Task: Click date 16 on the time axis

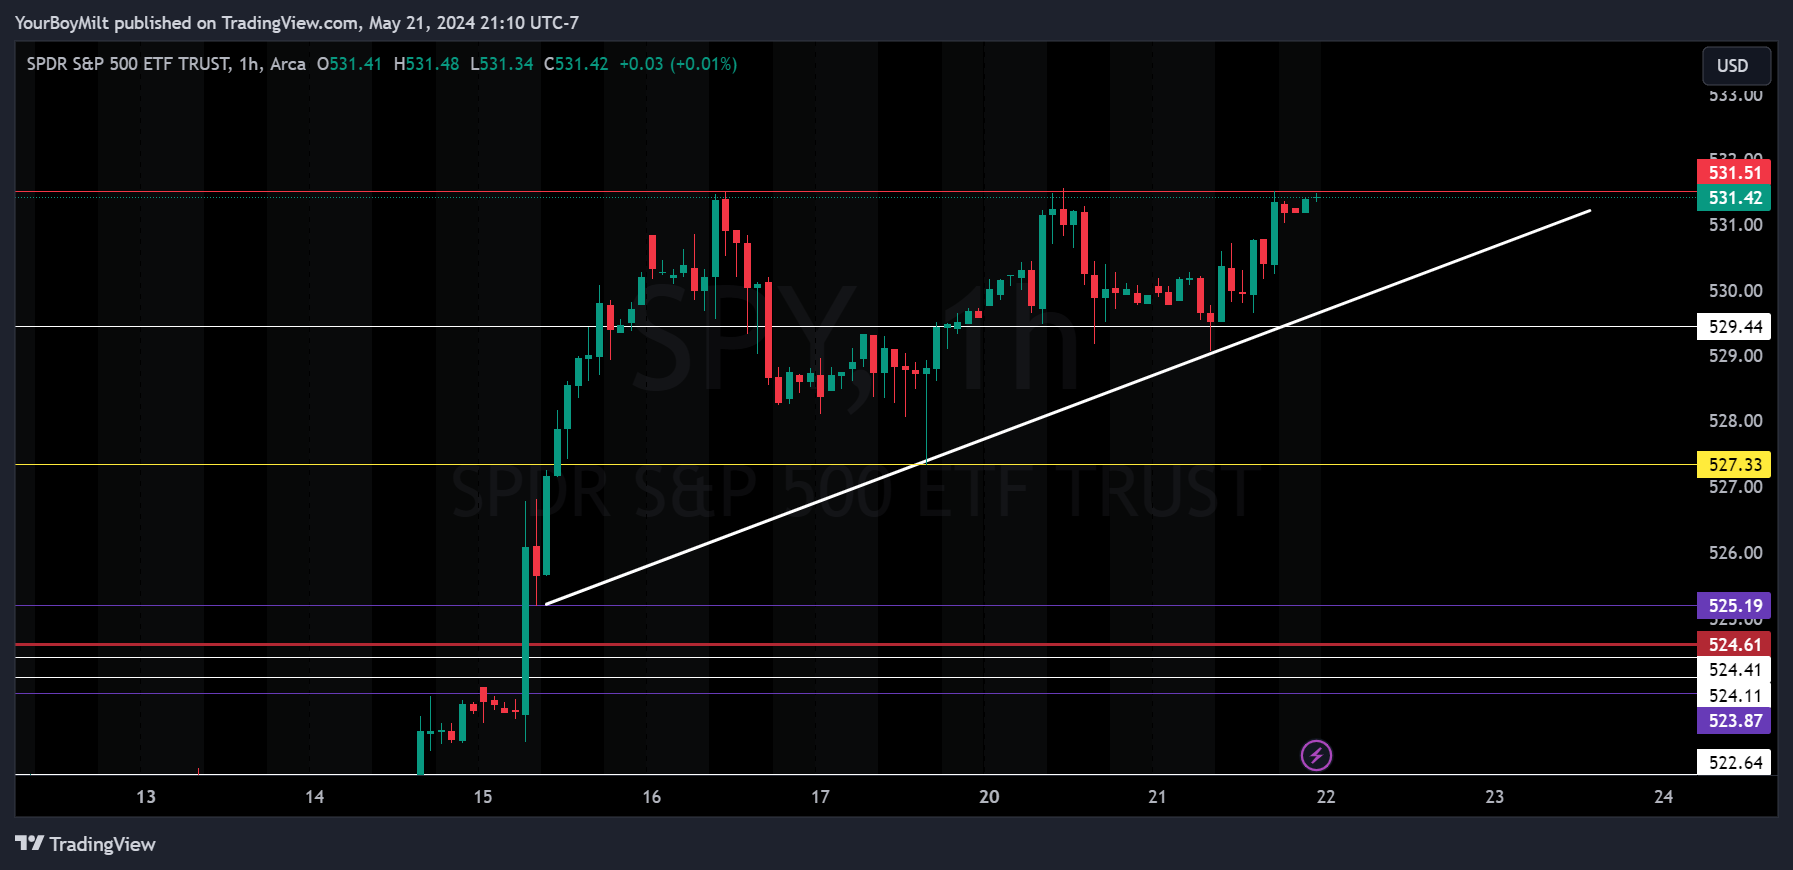Action: point(652,797)
